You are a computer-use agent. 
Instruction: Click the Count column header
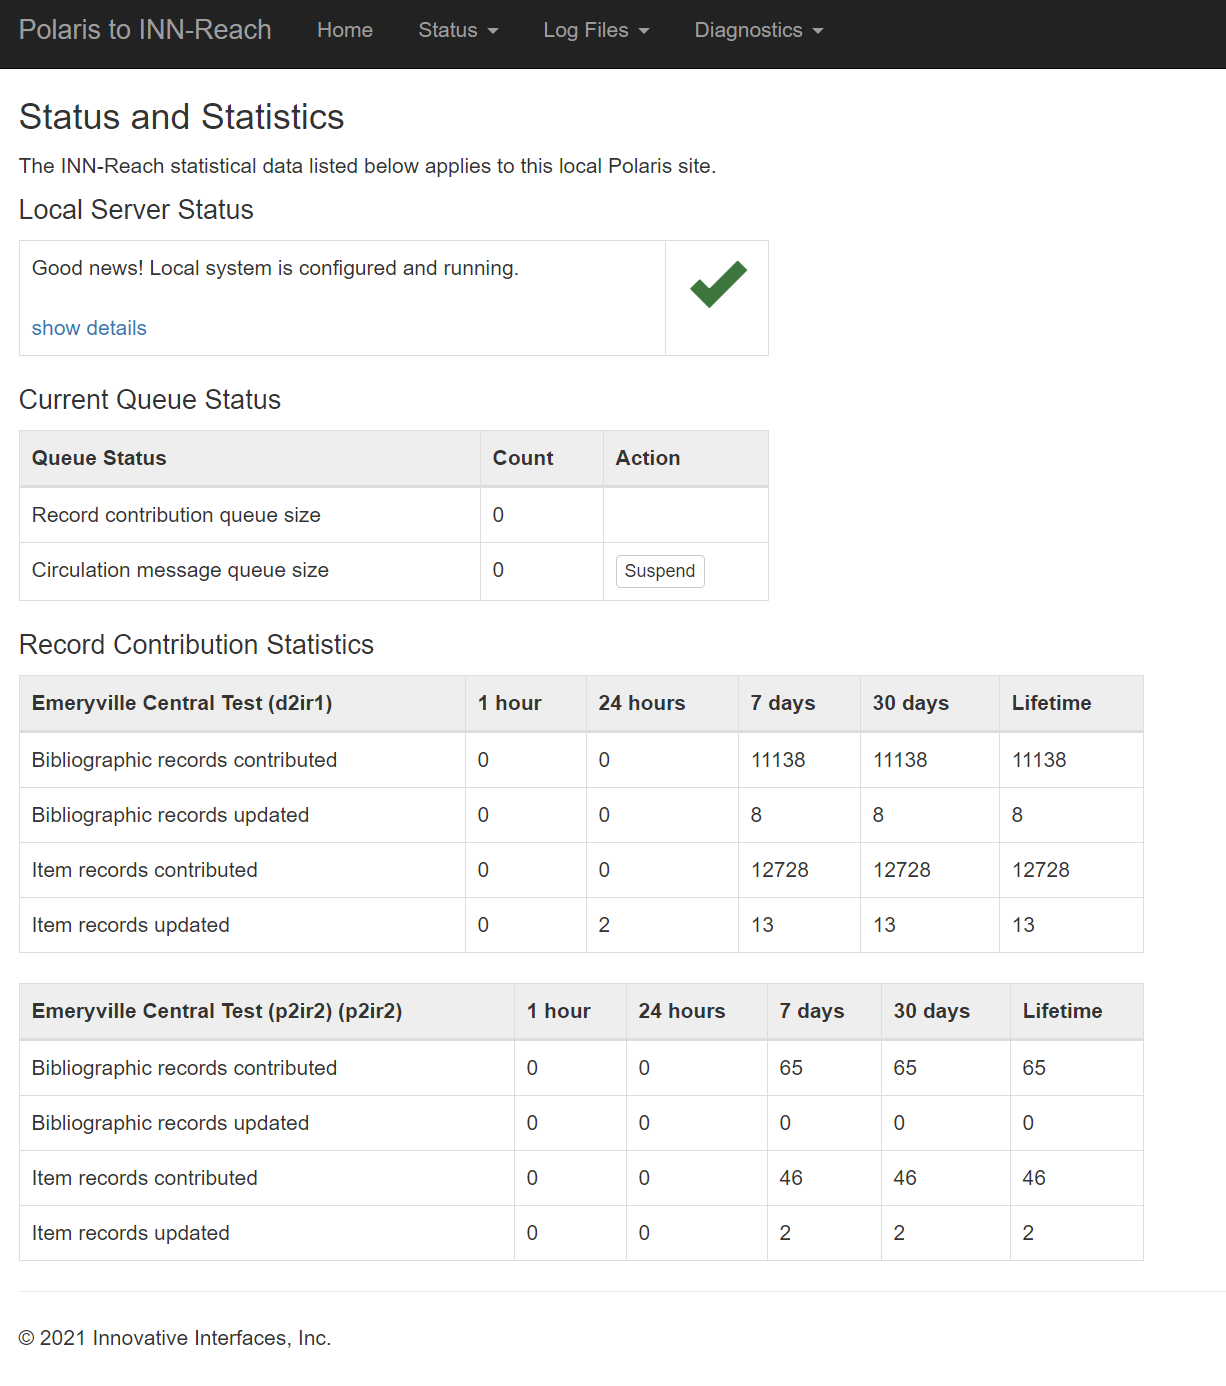522,458
